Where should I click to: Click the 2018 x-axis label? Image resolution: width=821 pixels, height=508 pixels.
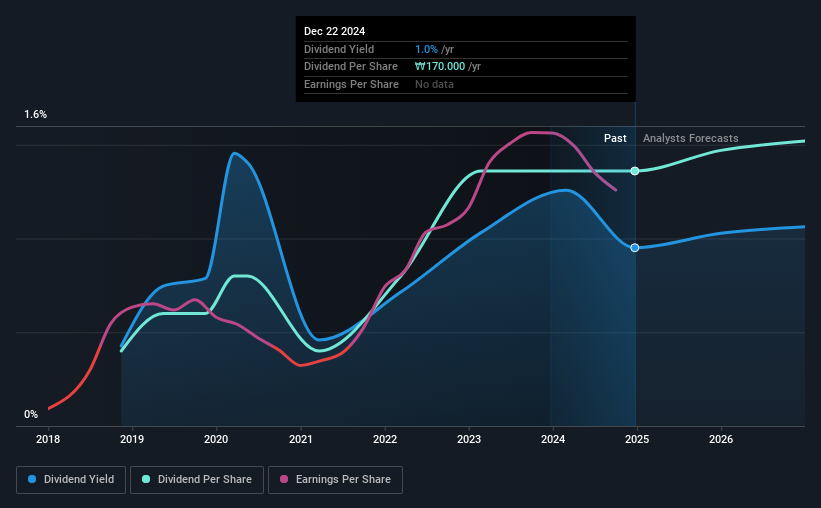tap(48, 439)
